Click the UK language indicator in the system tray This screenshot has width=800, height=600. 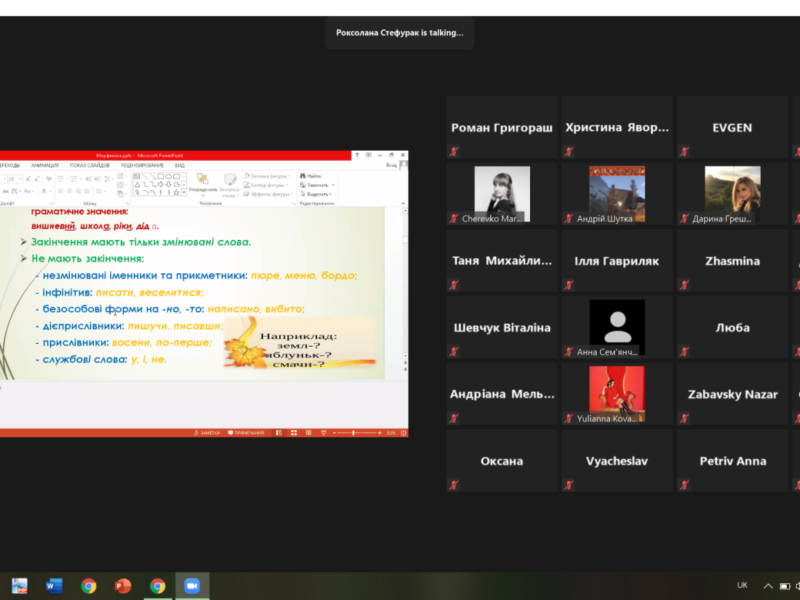point(742,585)
